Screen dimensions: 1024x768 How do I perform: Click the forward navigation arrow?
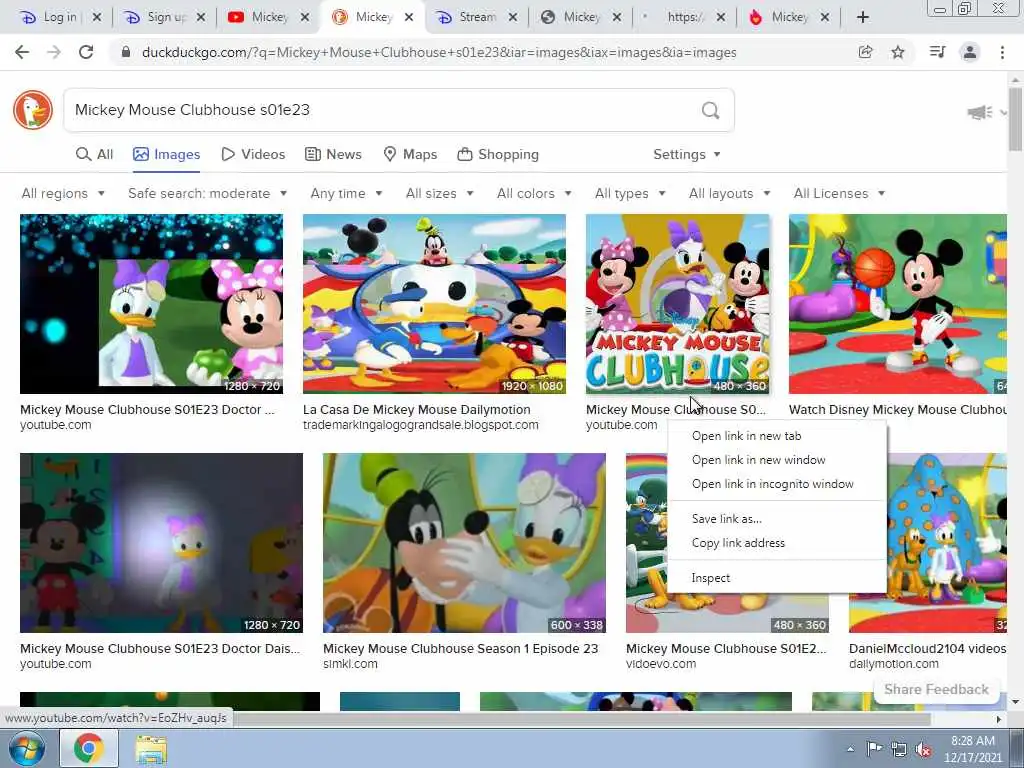pos(54,52)
